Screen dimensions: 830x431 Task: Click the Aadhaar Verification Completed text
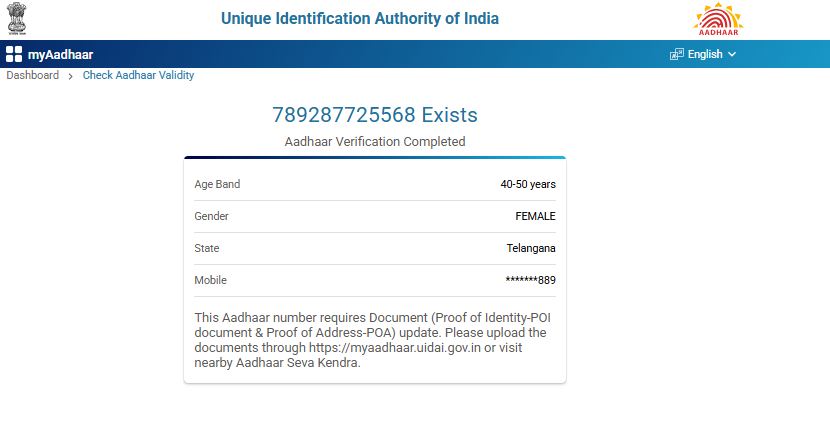click(x=375, y=142)
